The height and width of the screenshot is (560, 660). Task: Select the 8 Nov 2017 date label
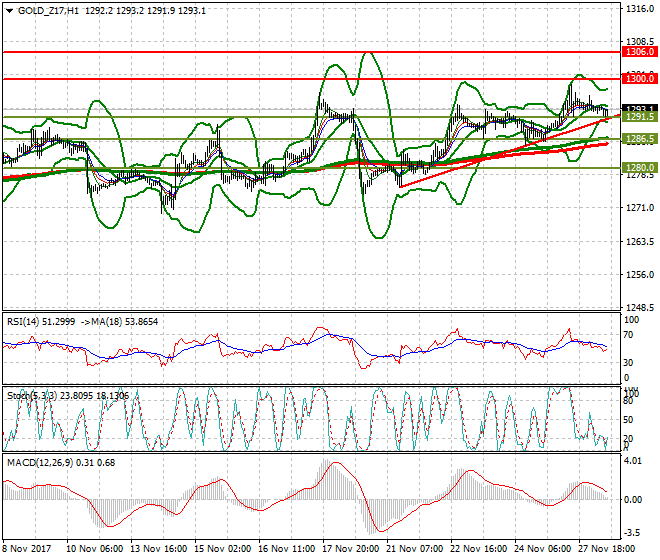click(x=27, y=549)
